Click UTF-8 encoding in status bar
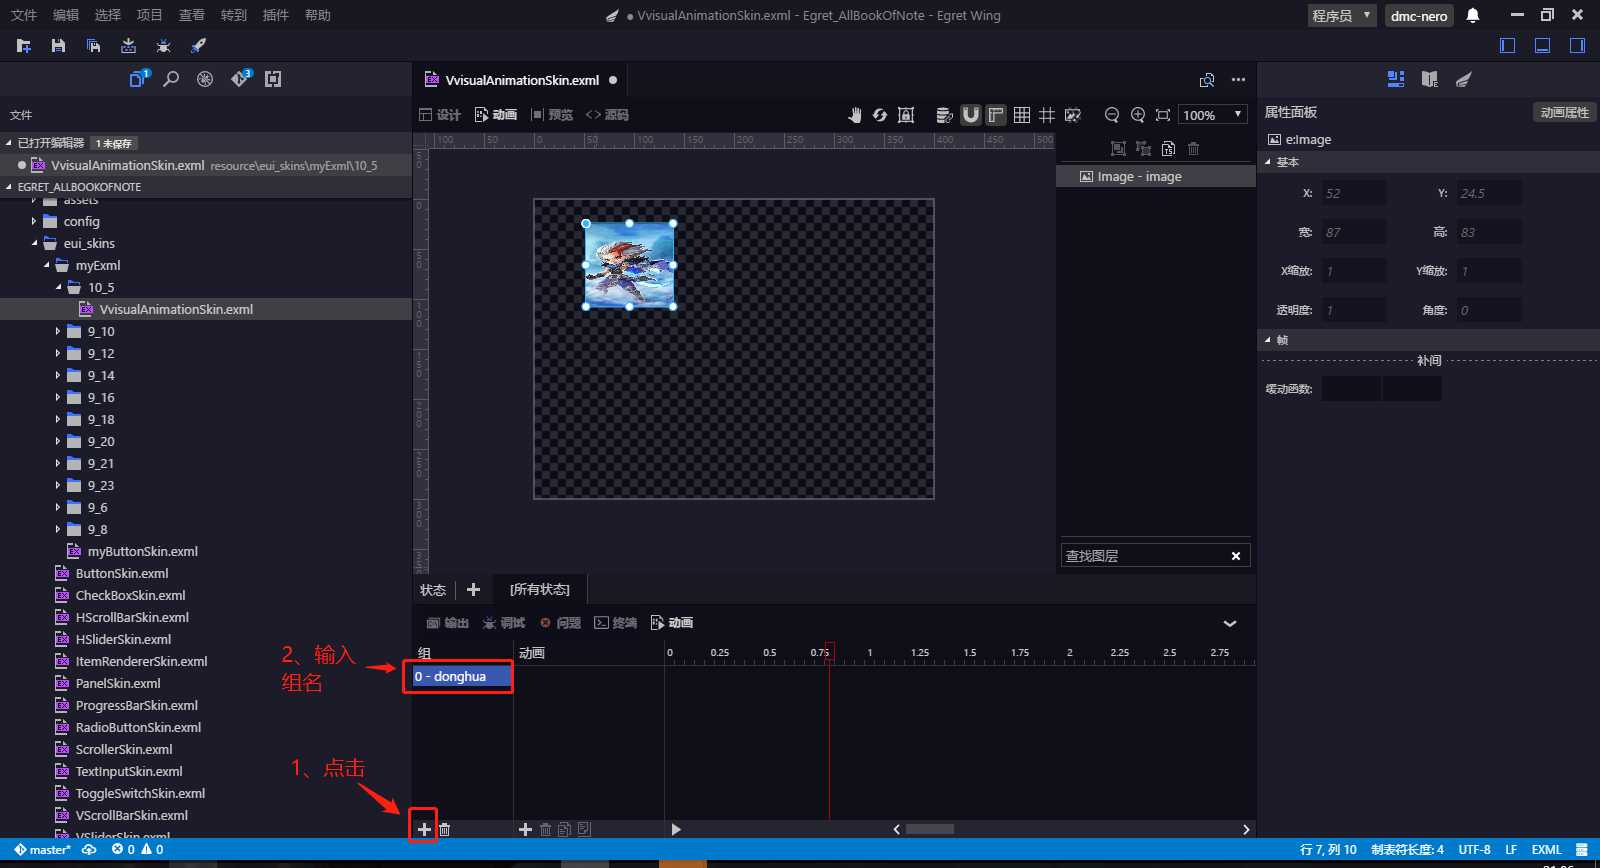The width and height of the screenshot is (1600, 868). pos(1474,850)
